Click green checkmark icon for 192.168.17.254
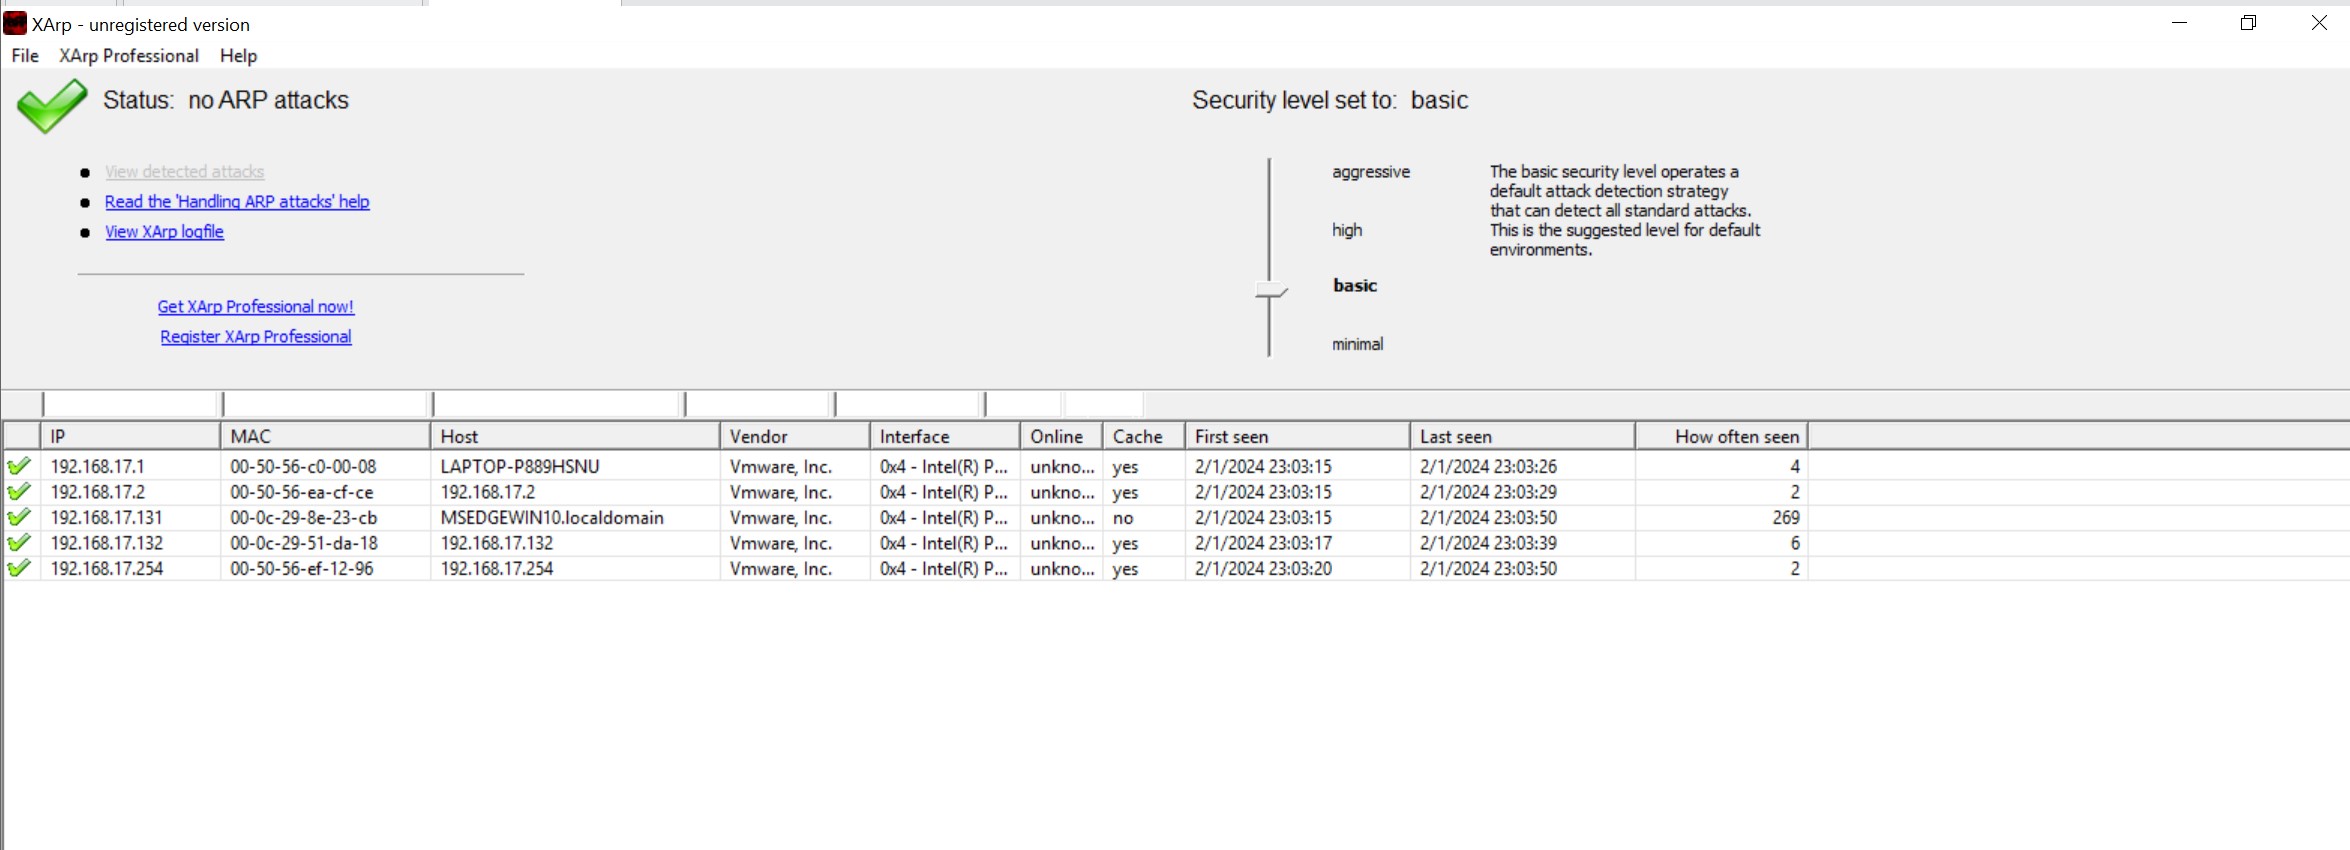This screenshot has width=2350, height=850. 19,568
